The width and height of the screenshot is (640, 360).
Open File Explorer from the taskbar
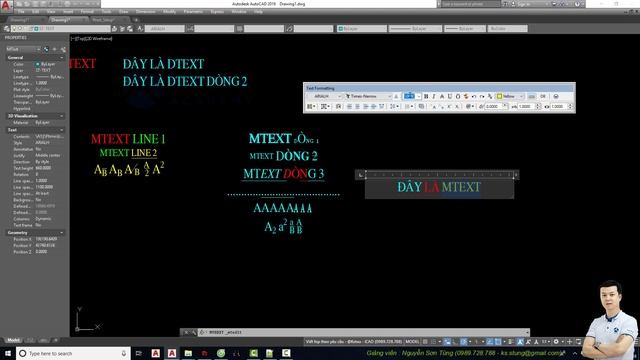[188, 353]
